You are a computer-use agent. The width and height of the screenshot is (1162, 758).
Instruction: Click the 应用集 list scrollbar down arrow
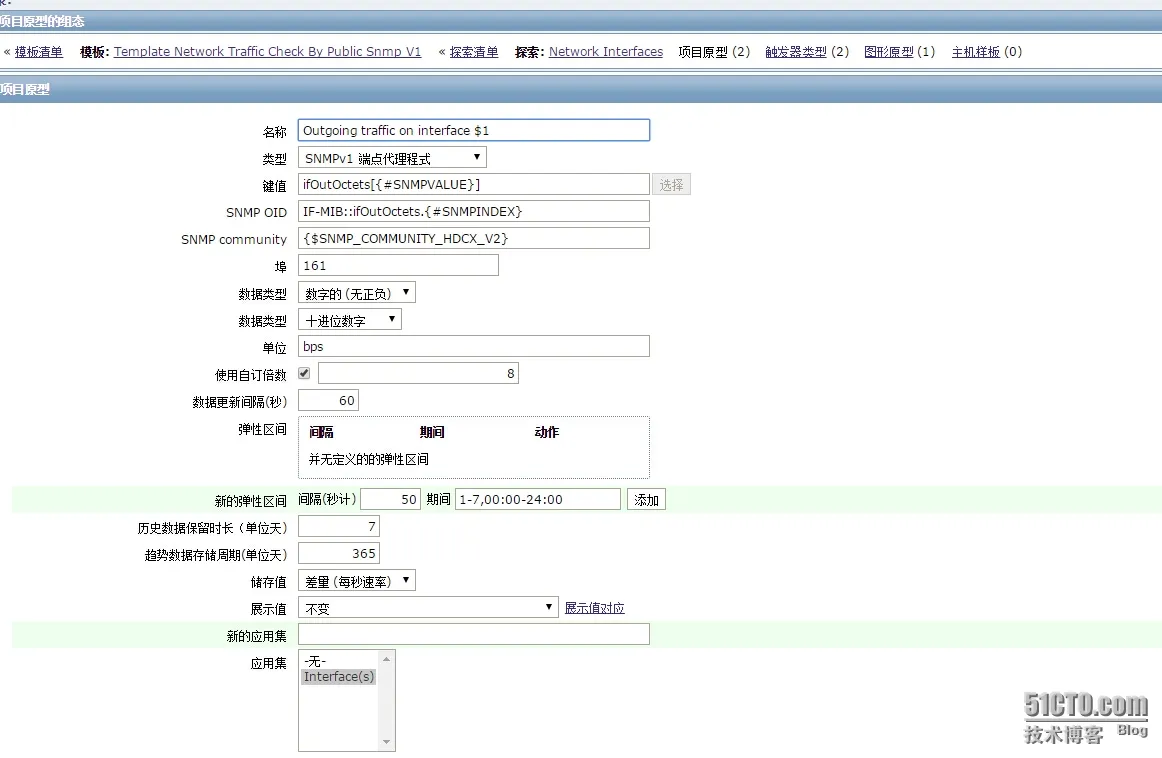point(386,742)
